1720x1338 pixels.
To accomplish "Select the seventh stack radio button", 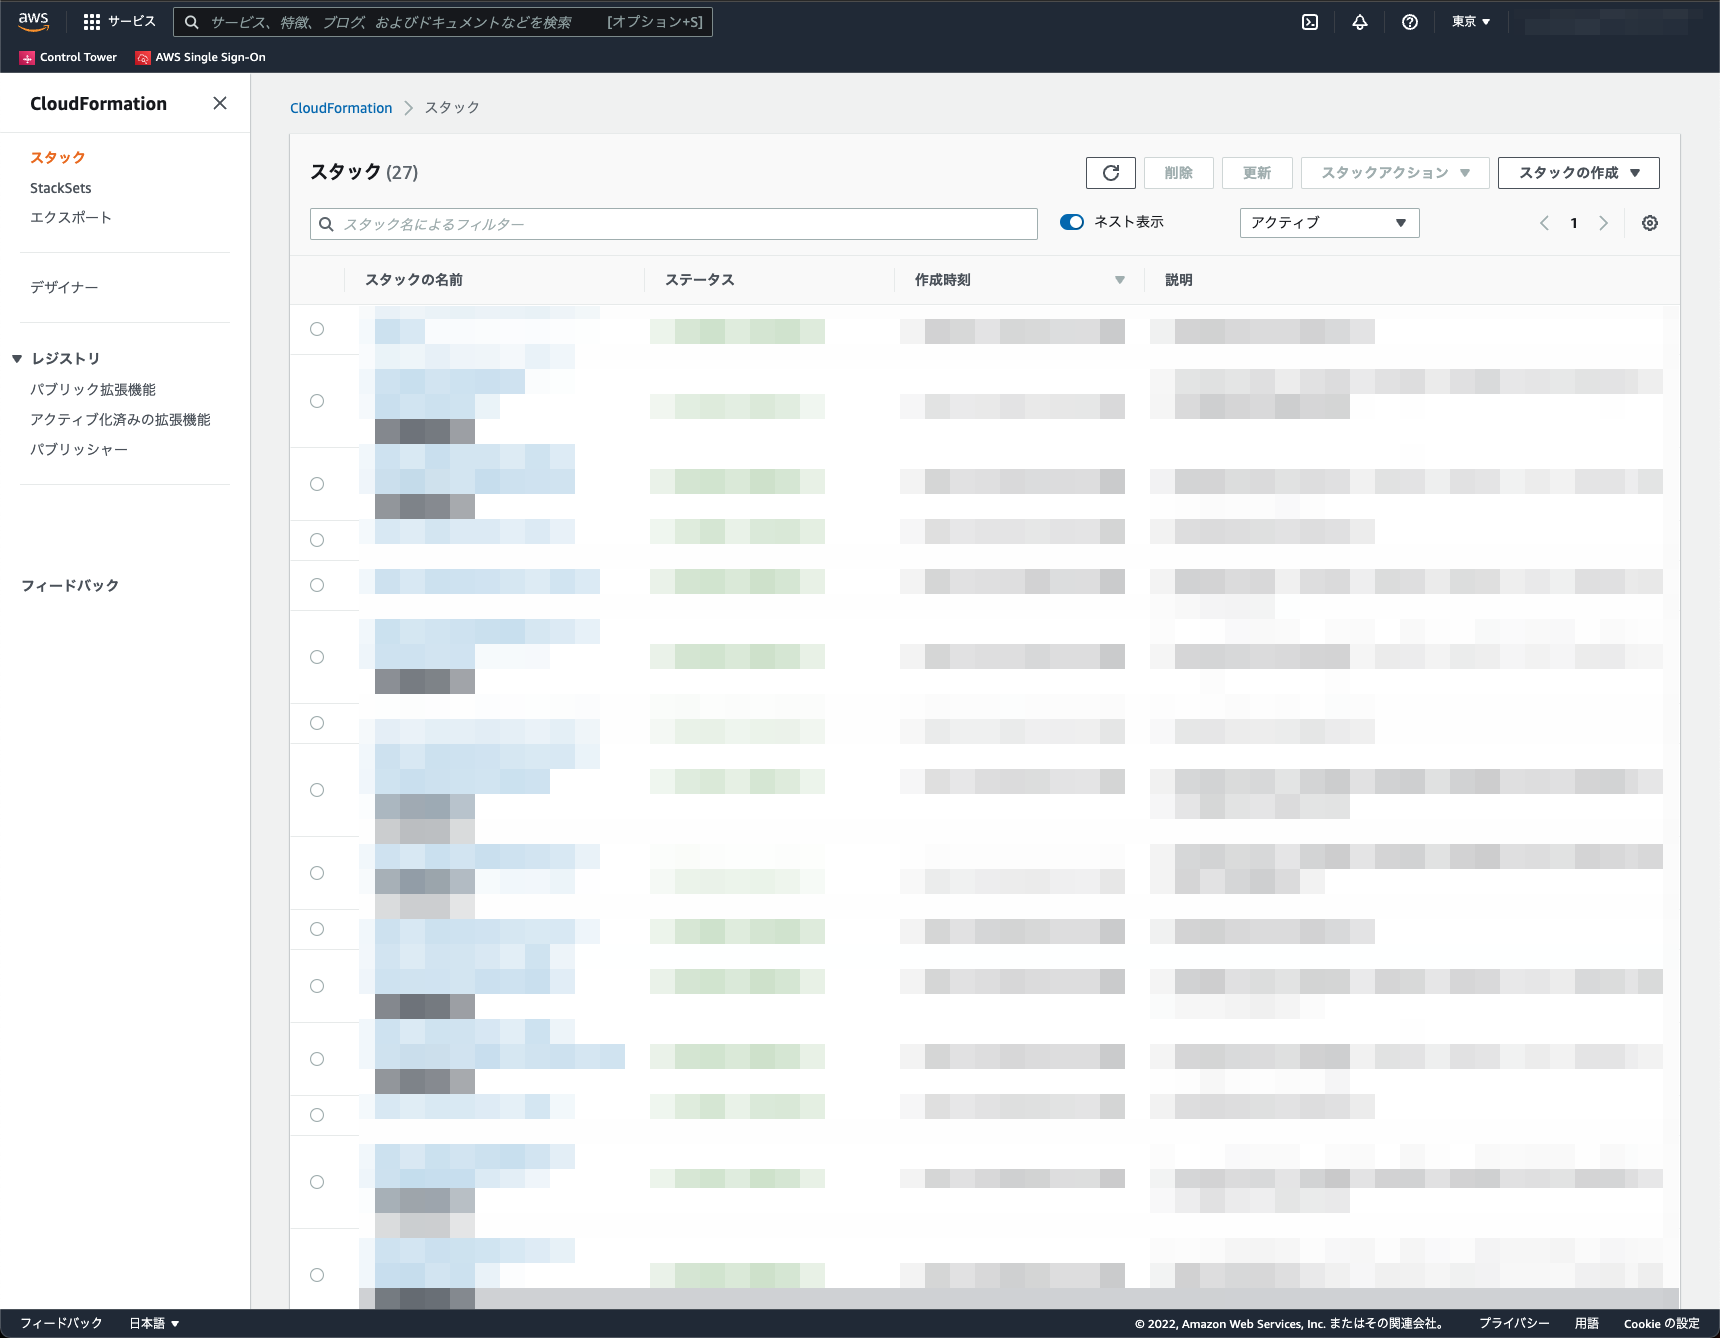I will 317,723.
